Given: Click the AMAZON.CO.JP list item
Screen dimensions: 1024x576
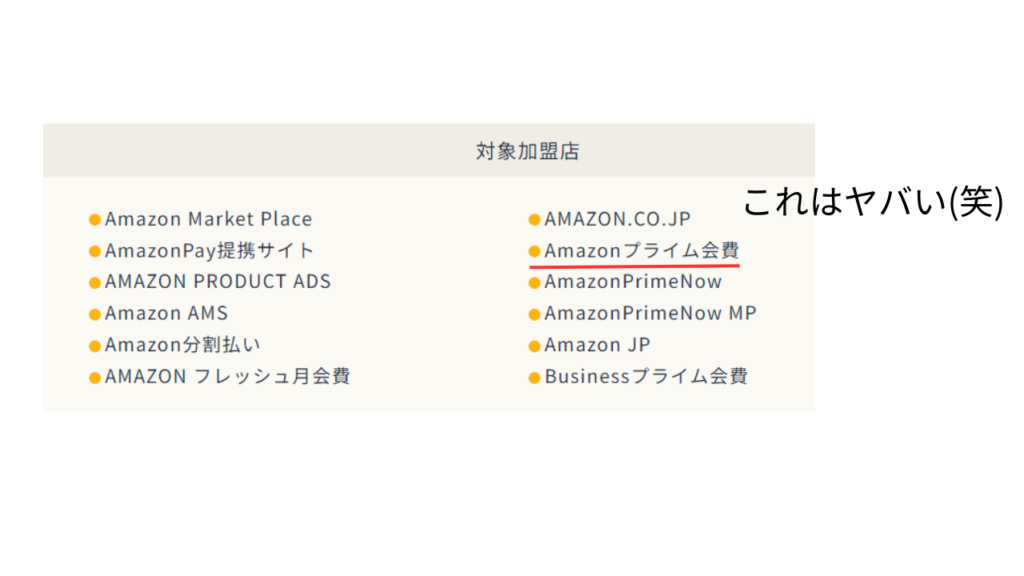Looking at the screenshot, I should click(618, 219).
